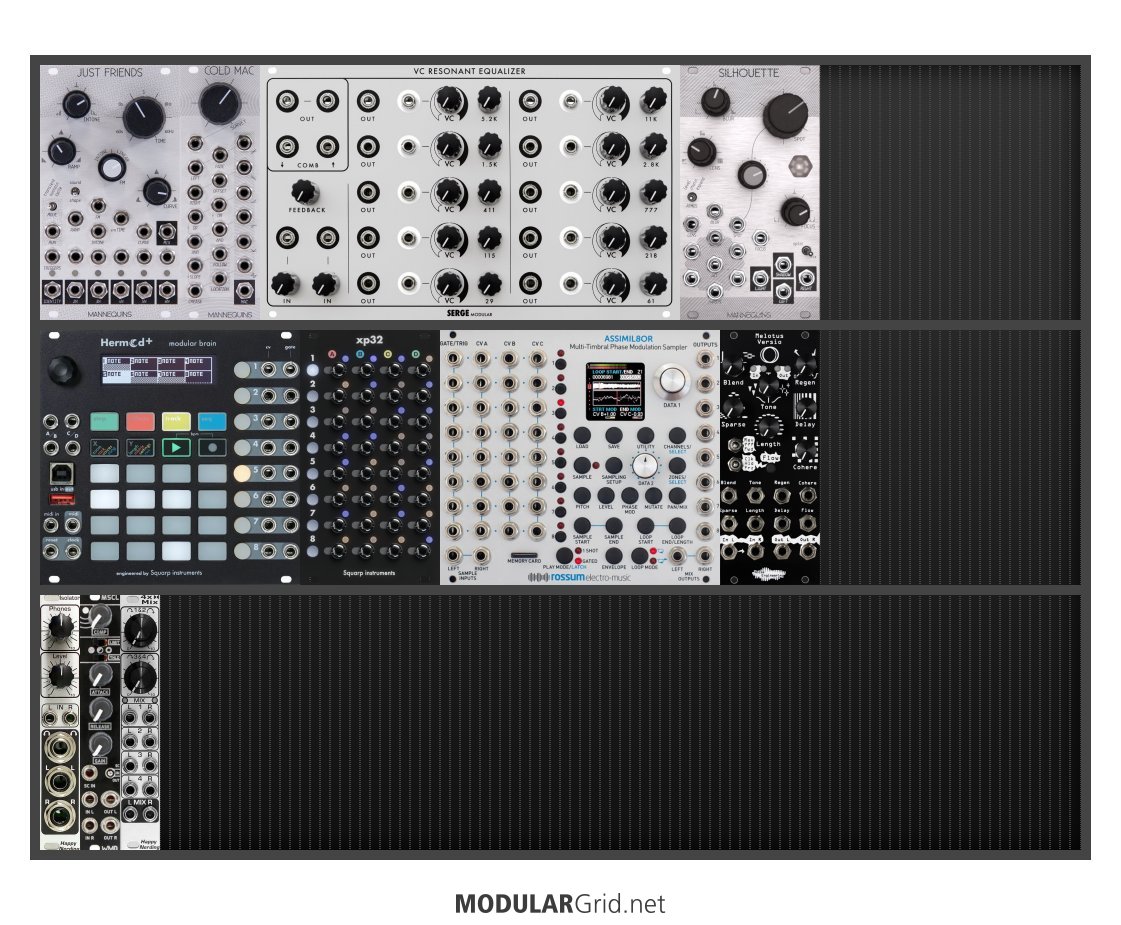Click the INTONE knob on Just Friends
The height and width of the screenshot is (925, 1121).
(76, 104)
